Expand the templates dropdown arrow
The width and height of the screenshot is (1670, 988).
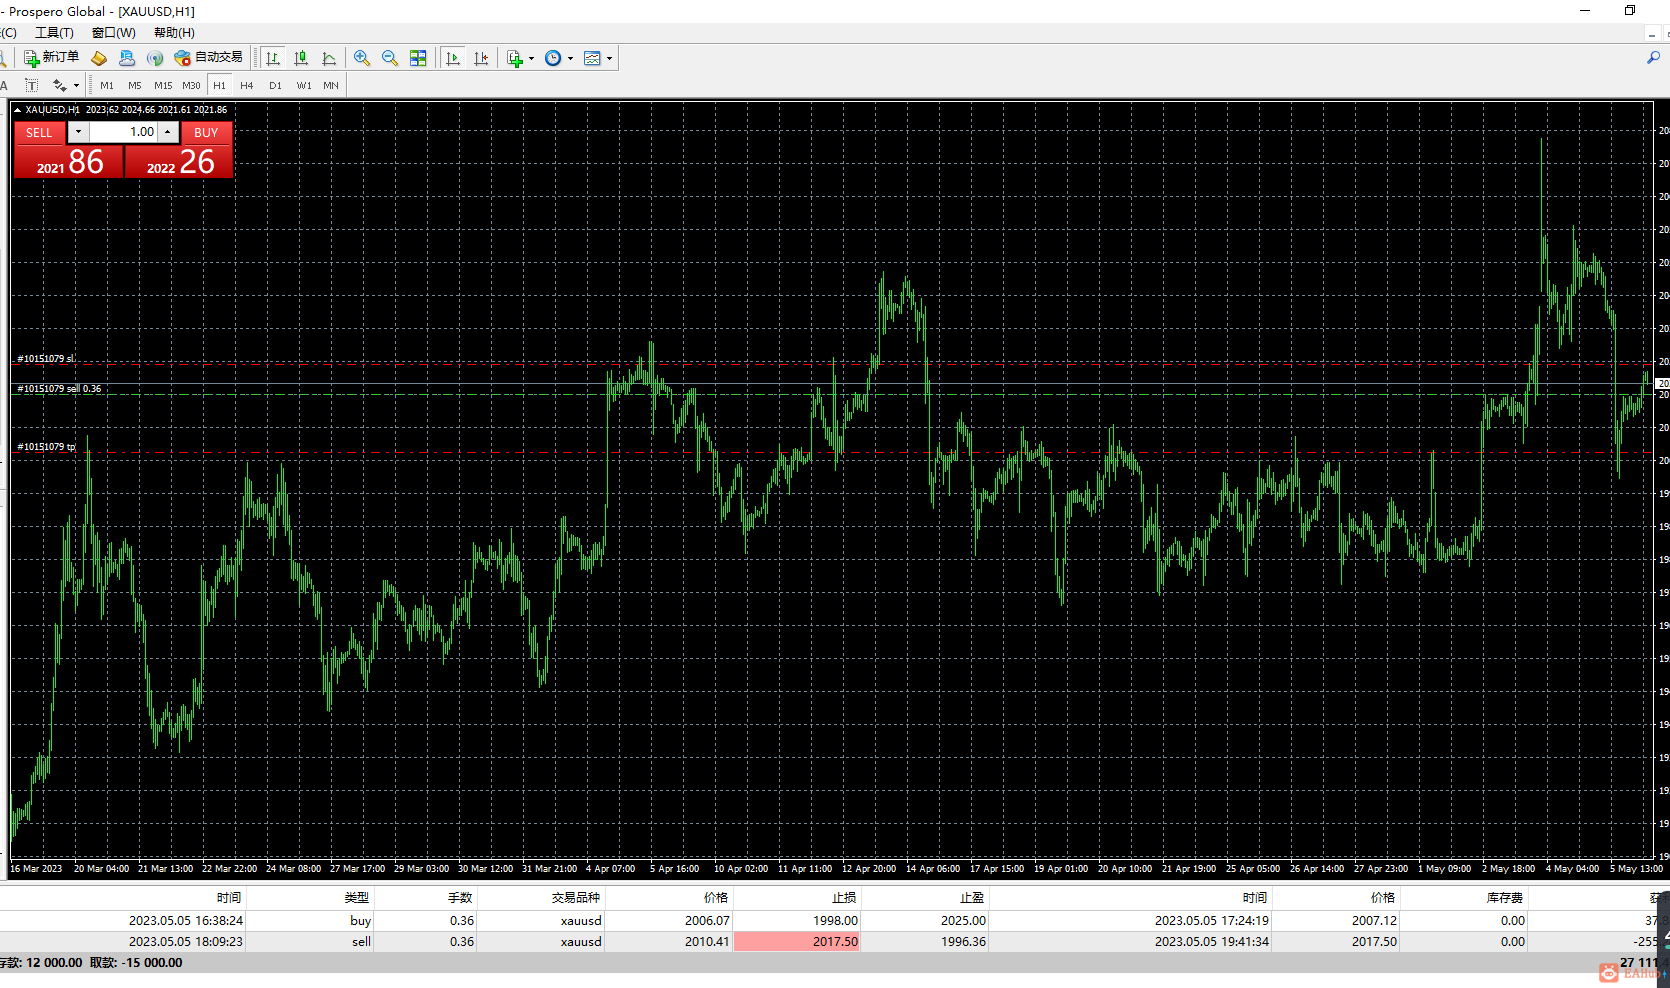609,58
